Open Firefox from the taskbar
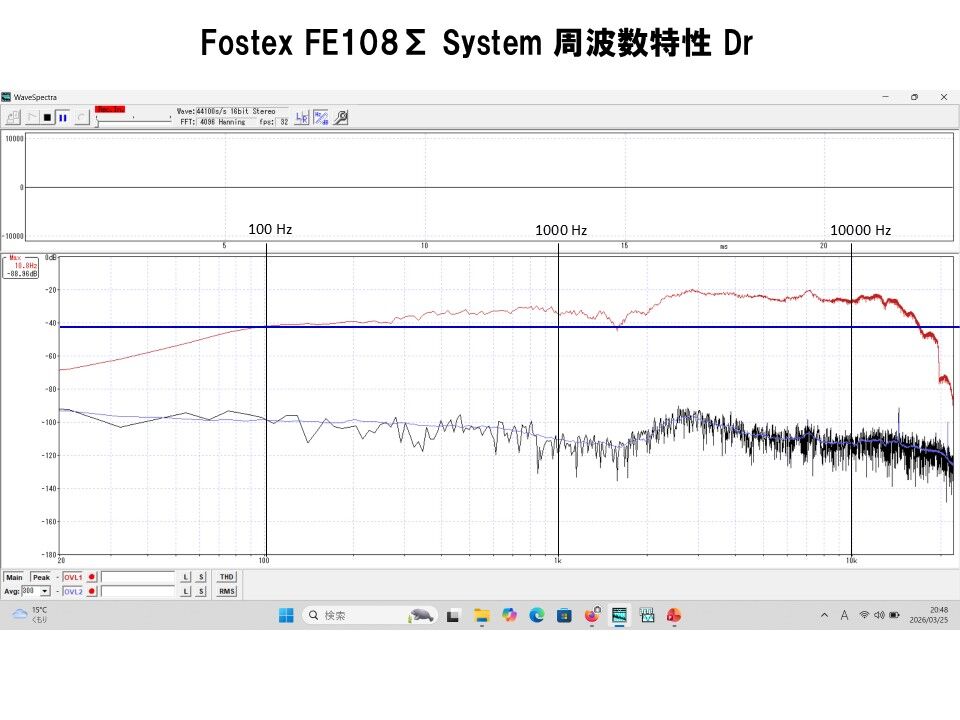Image resolution: width=960 pixels, height=720 pixels. [592, 615]
